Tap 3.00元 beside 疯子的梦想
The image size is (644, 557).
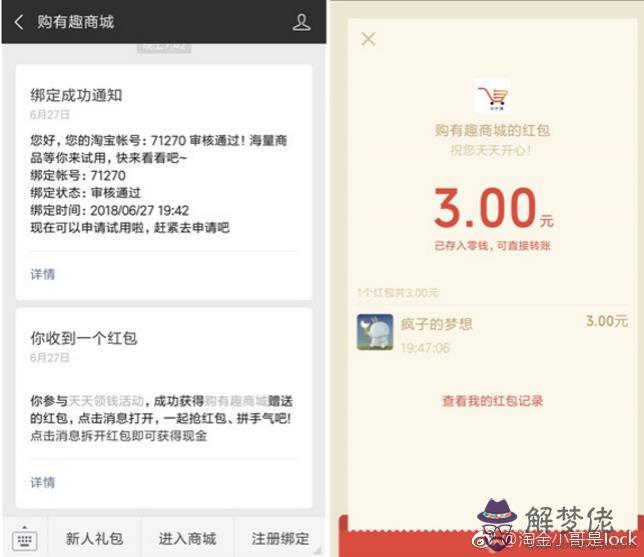click(607, 321)
